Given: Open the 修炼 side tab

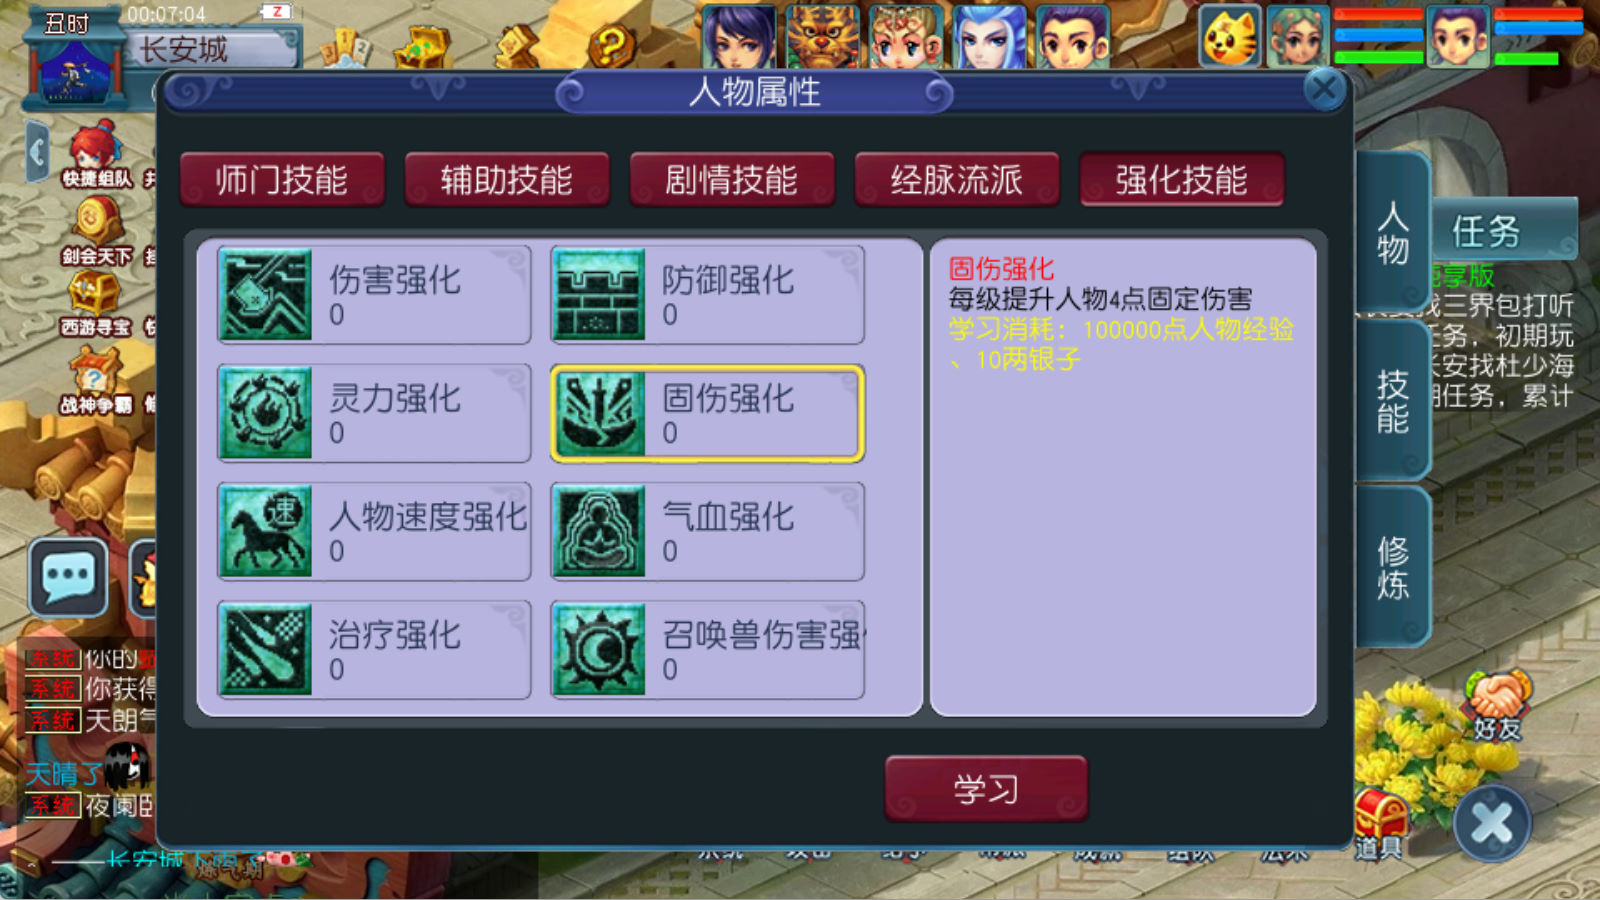Looking at the screenshot, I should coord(1393,567).
